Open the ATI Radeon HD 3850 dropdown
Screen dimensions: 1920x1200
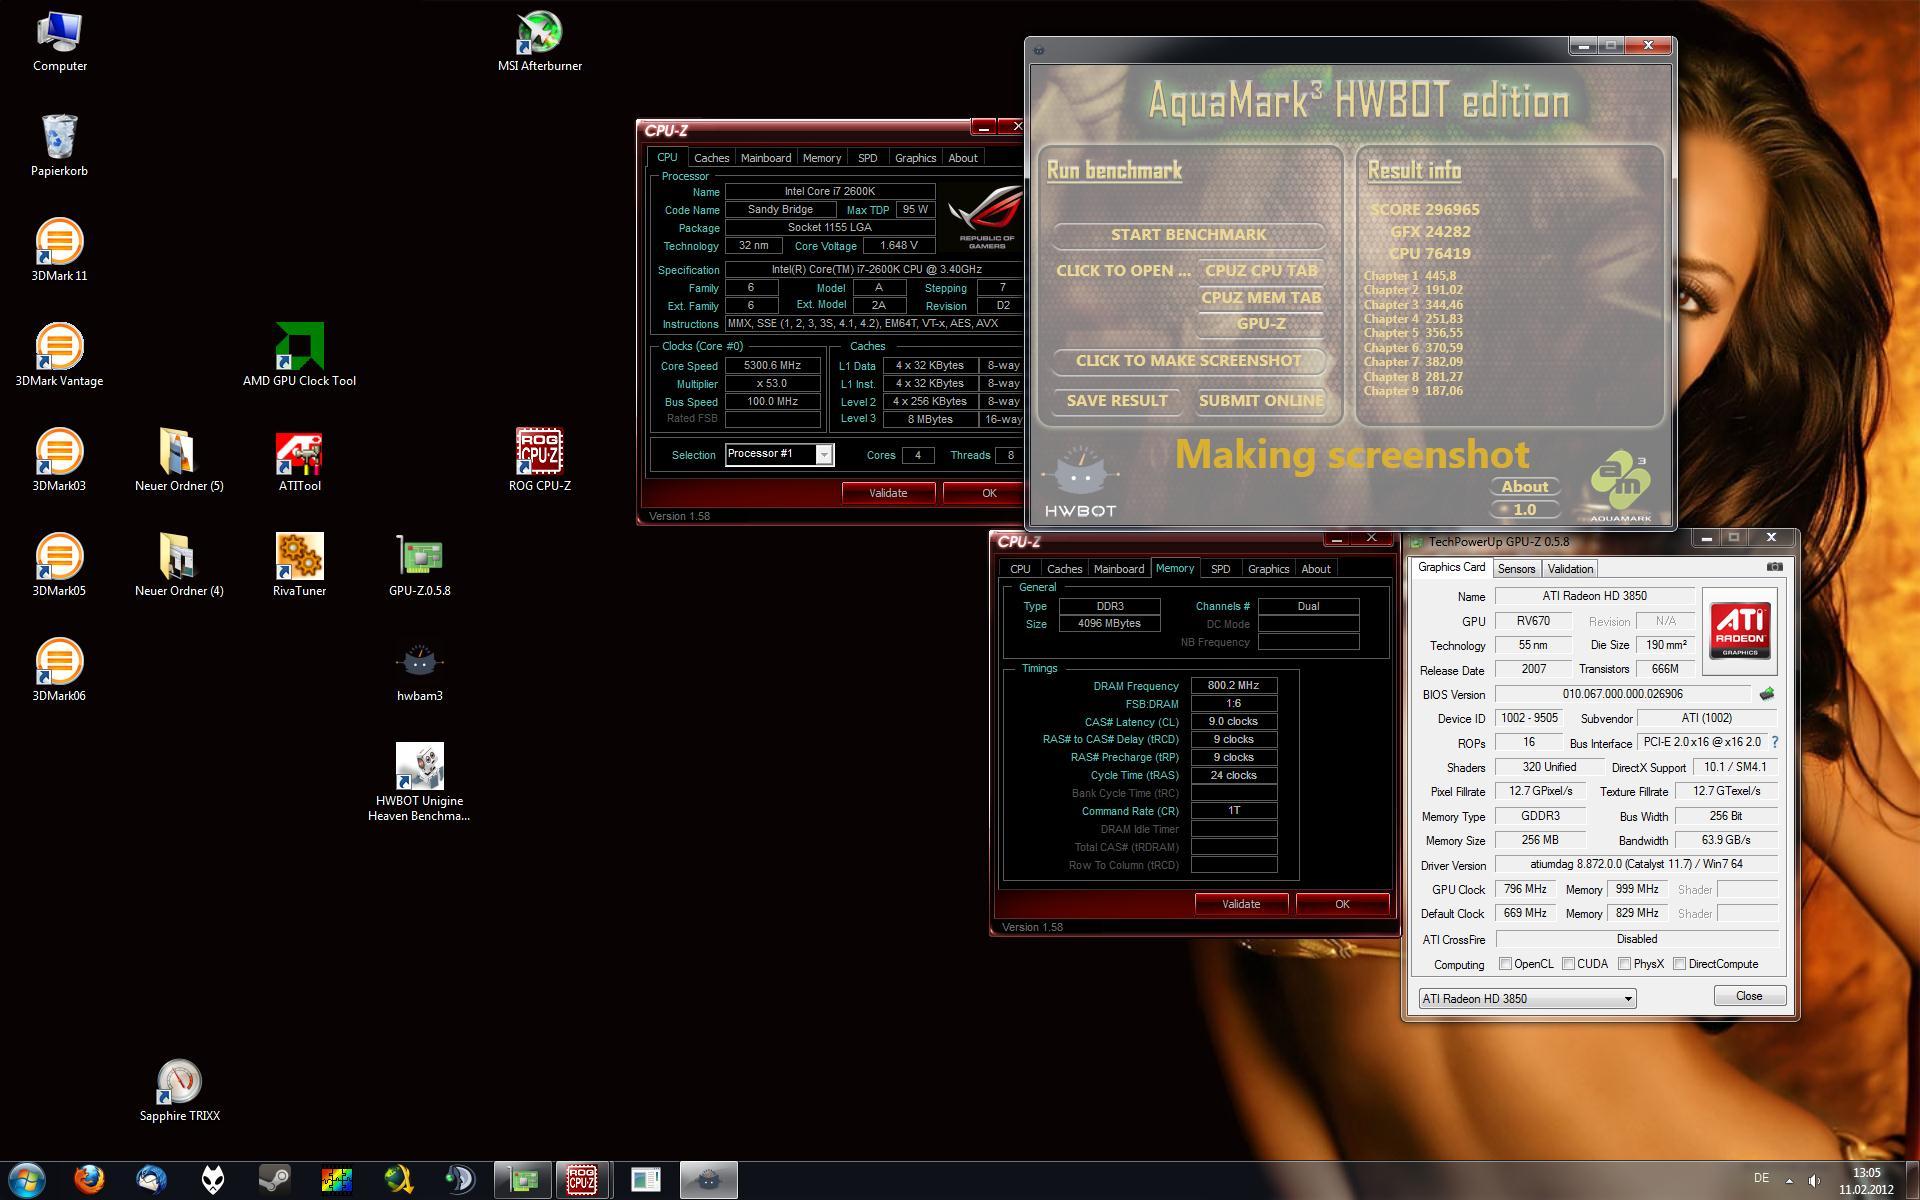click(x=1527, y=998)
